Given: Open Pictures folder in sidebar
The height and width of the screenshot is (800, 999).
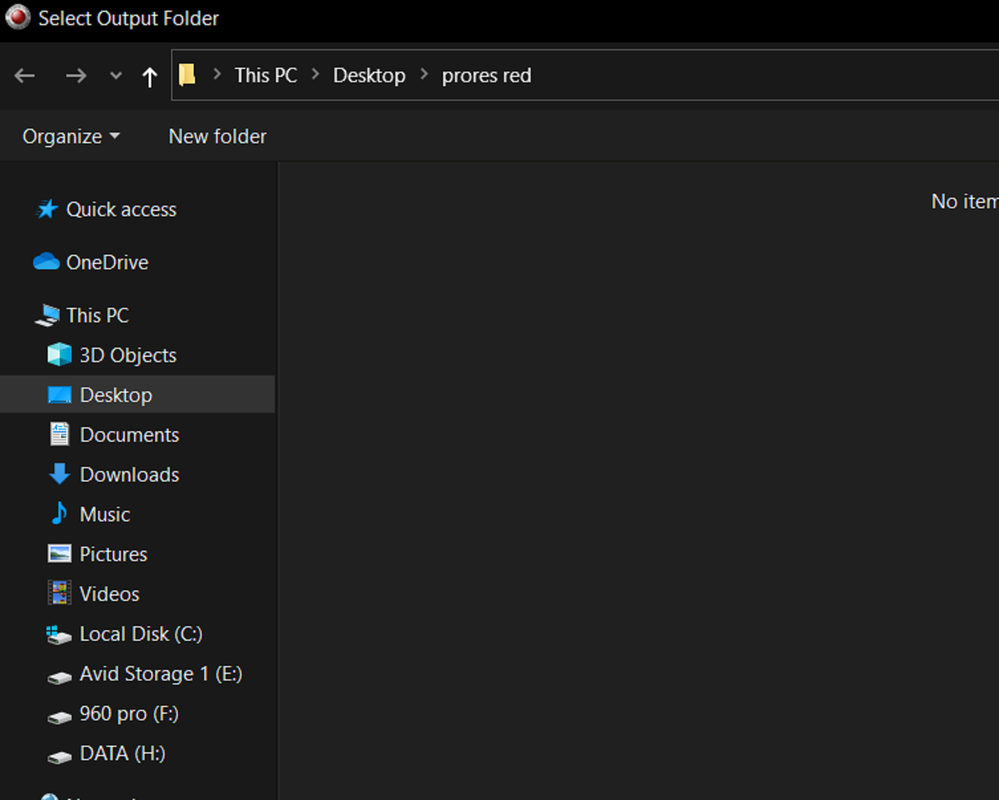Looking at the screenshot, I should click(x=113, y=554).
